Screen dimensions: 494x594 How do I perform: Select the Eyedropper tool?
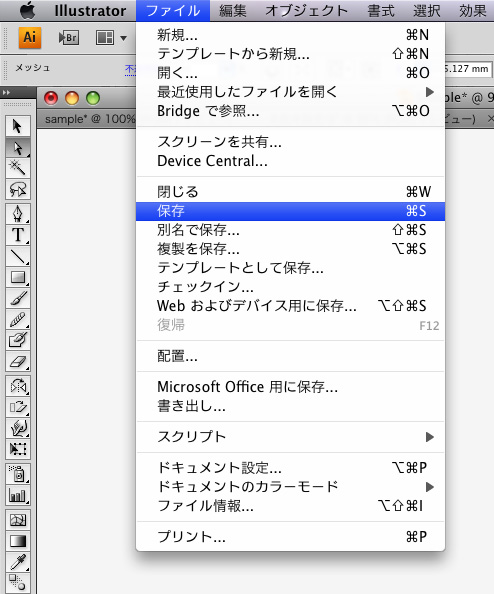tap(17, 562)
